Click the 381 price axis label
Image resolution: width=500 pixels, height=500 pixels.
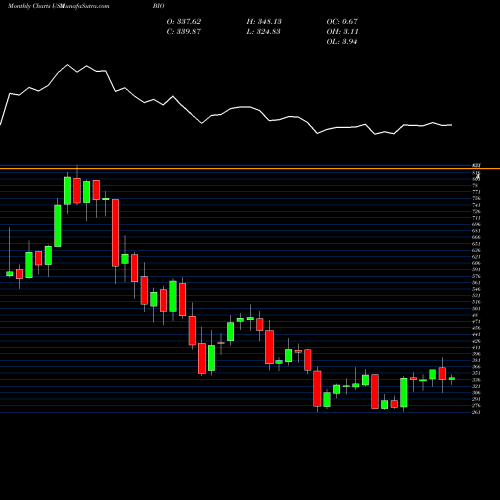476,360
